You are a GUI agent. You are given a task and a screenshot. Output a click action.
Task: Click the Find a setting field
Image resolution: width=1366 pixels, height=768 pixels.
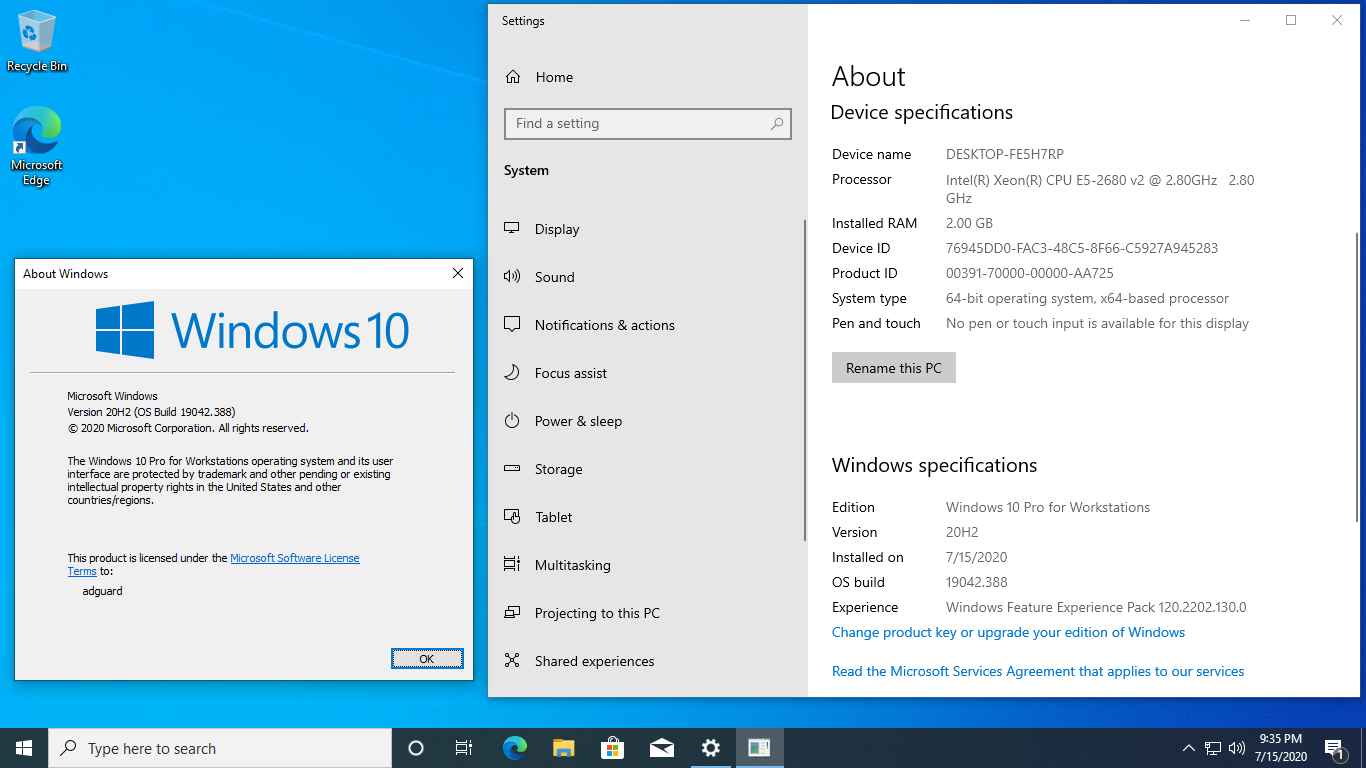648,124
